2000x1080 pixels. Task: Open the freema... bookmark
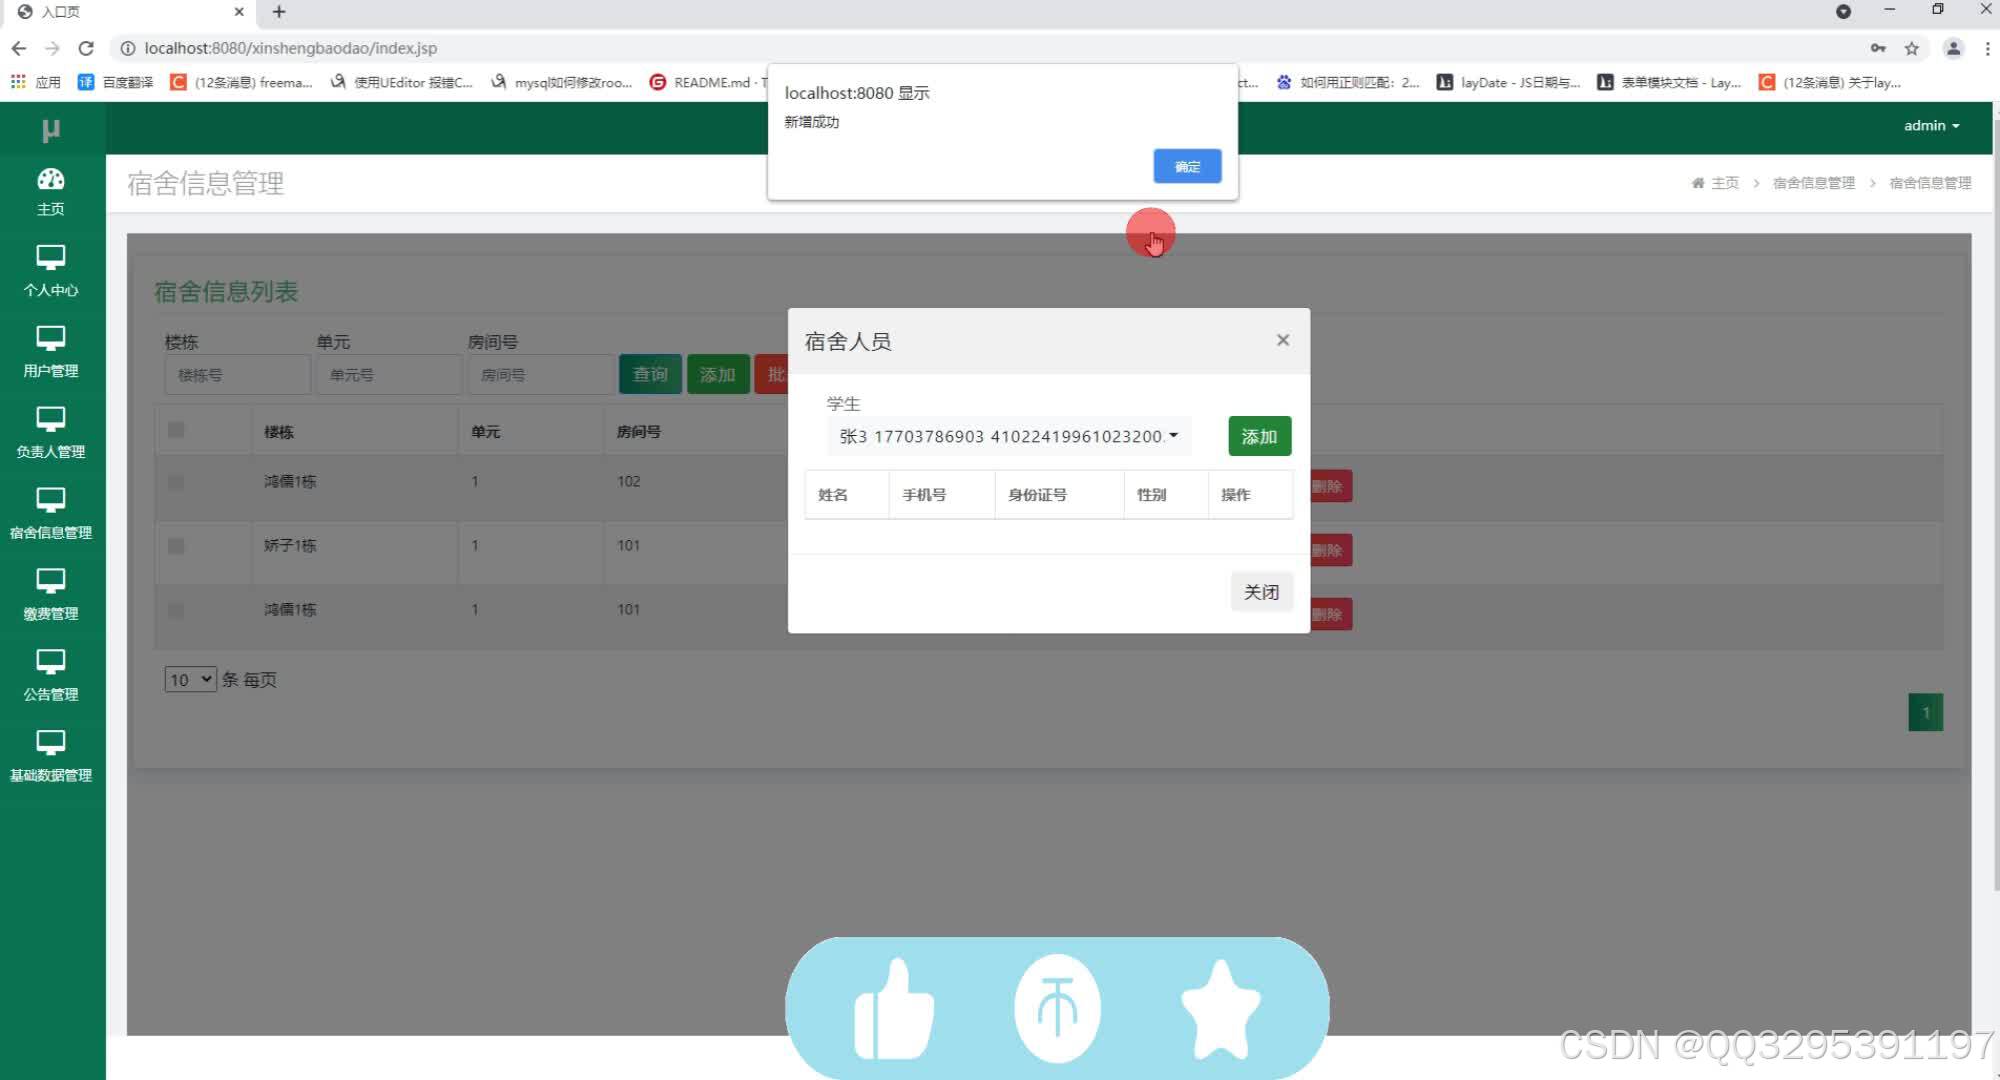coord(241,82)
